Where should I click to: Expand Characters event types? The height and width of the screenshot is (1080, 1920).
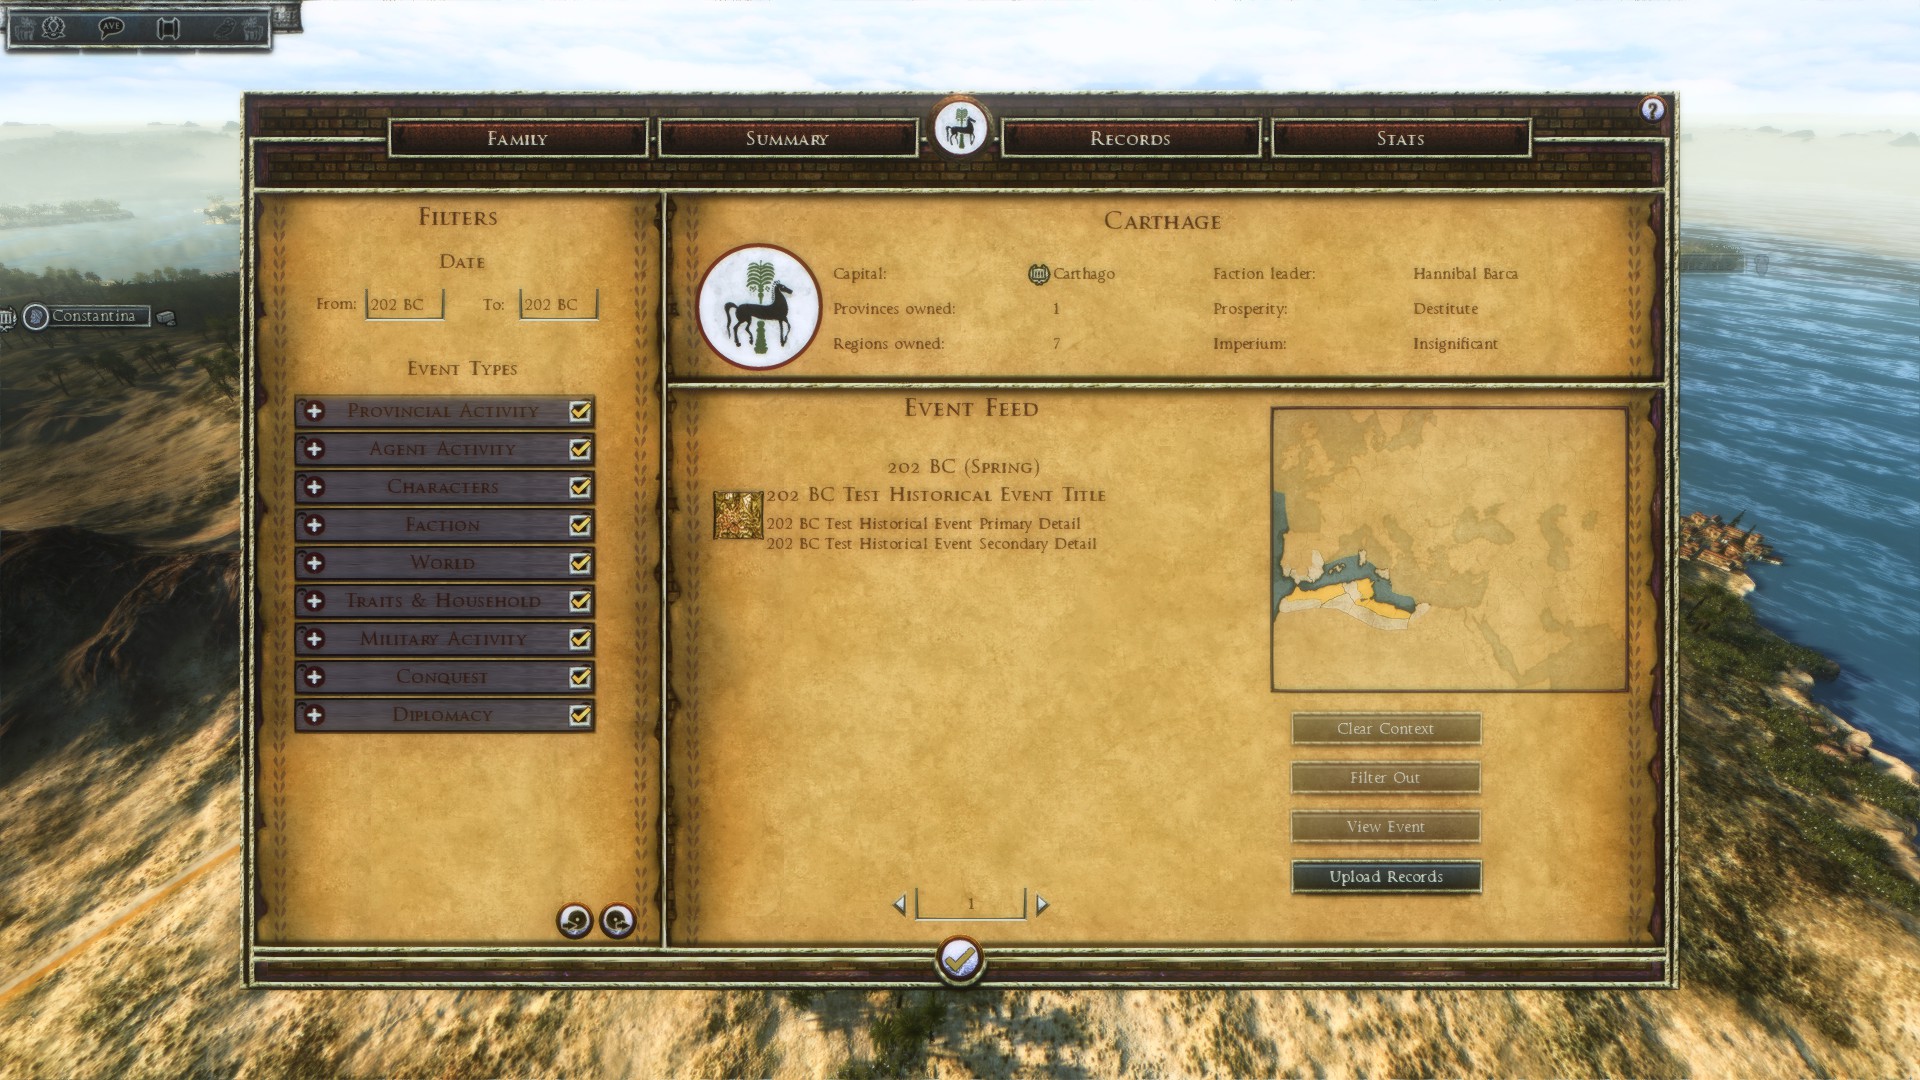click(314, 487)
